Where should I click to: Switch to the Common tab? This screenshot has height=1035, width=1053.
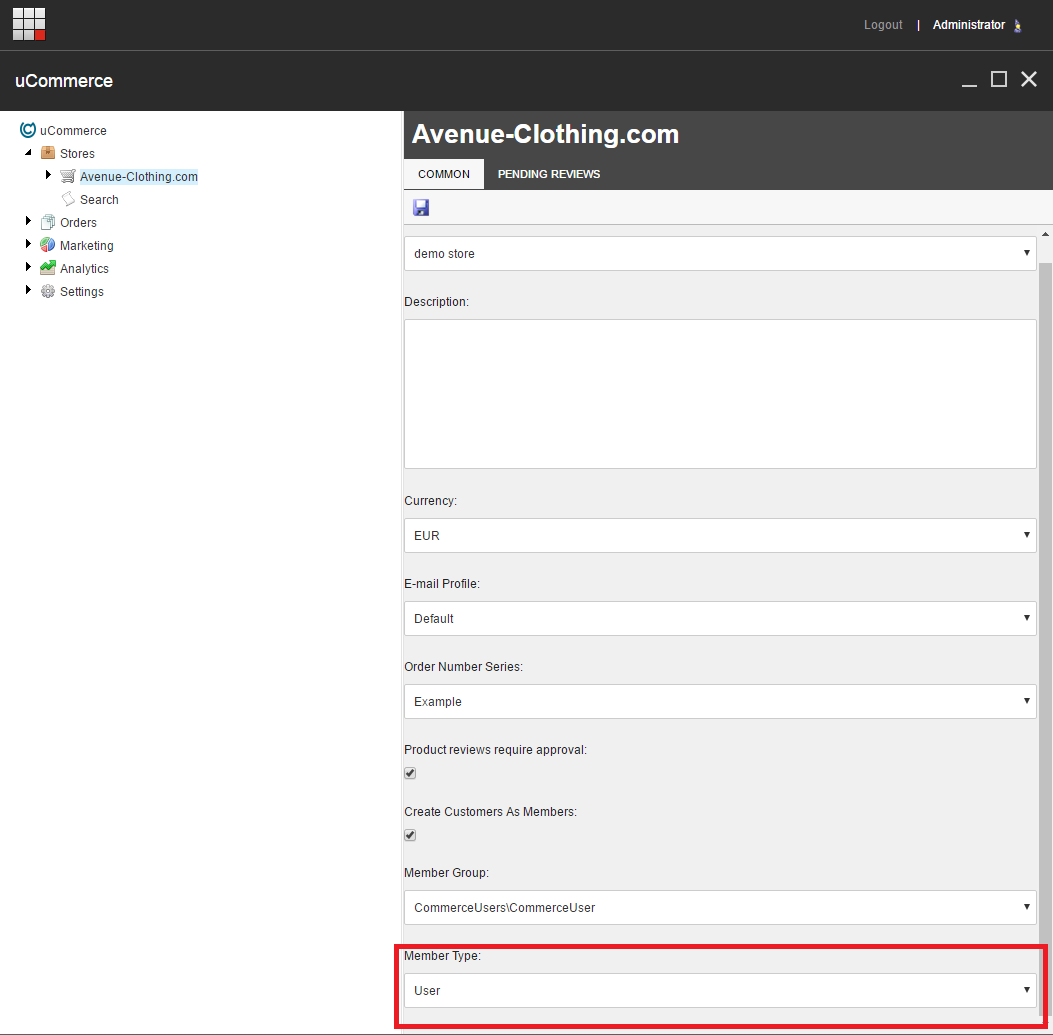(444, 174)
